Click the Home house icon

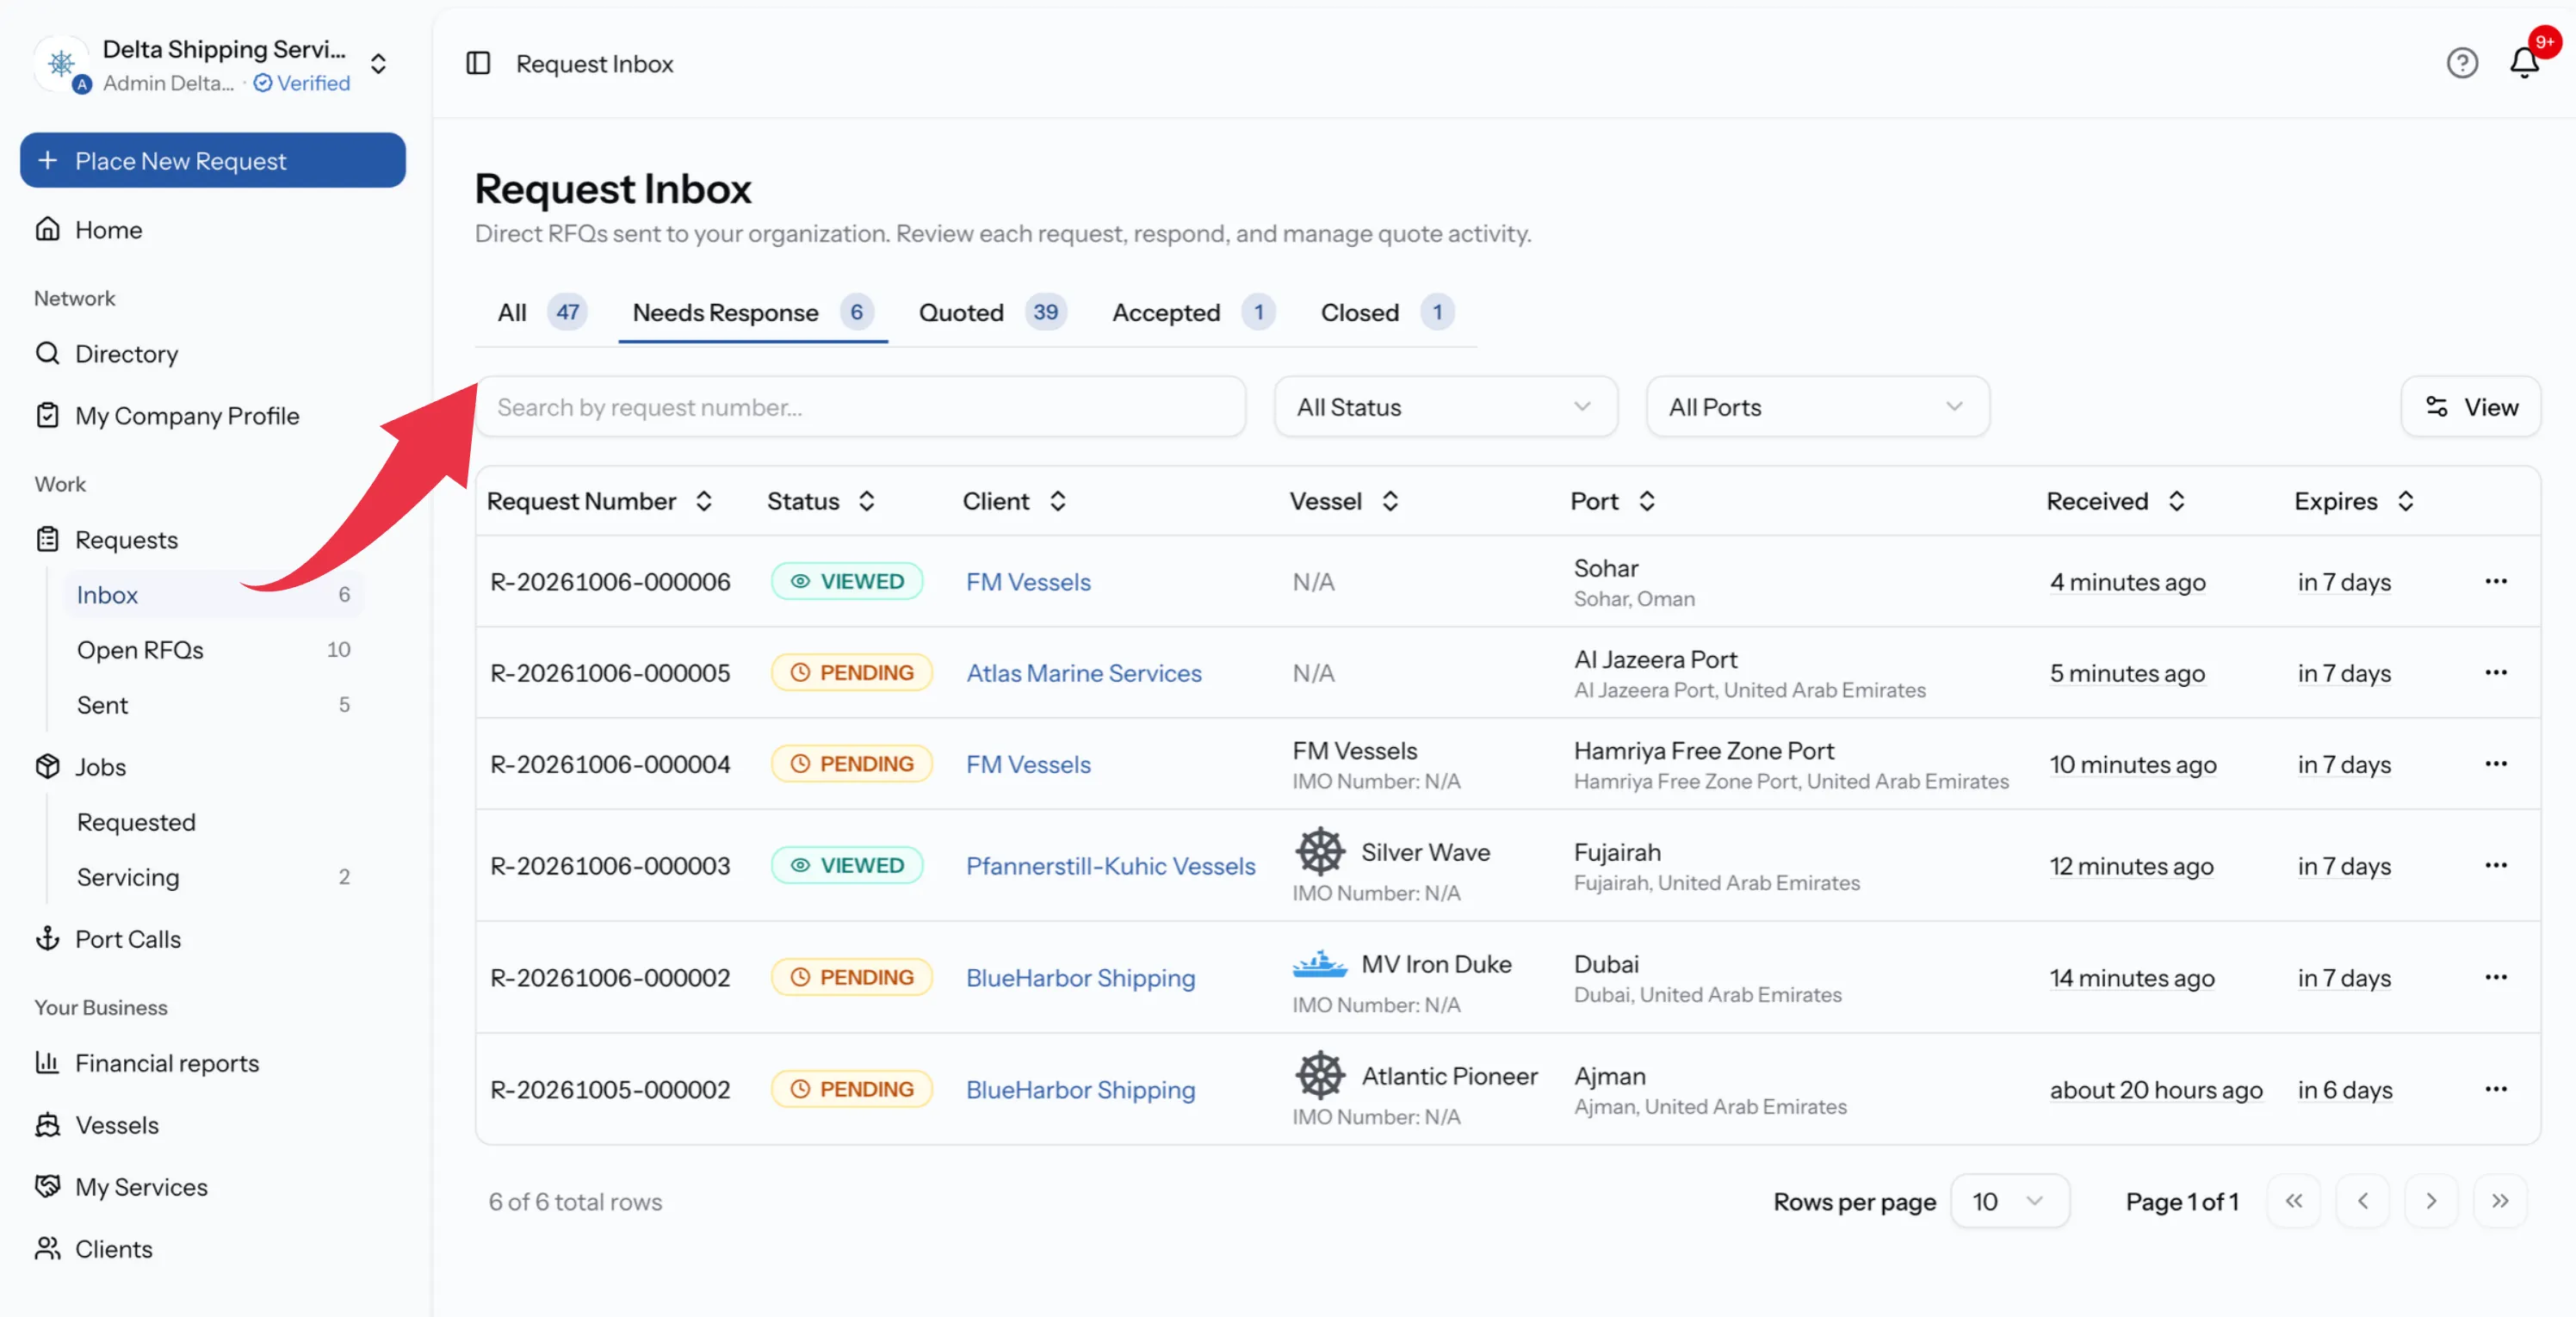pyautogui.click(x=47, y=229)
